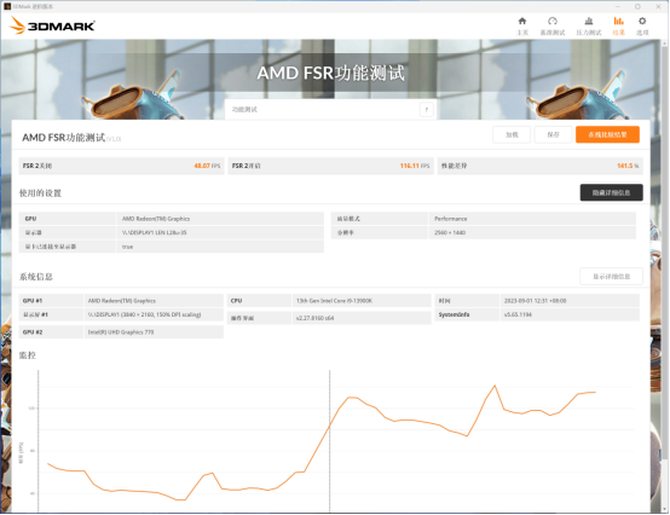Screen dimensions: 670x515
Task: Click the 3DMARK logo
Action: click(52, 26)
